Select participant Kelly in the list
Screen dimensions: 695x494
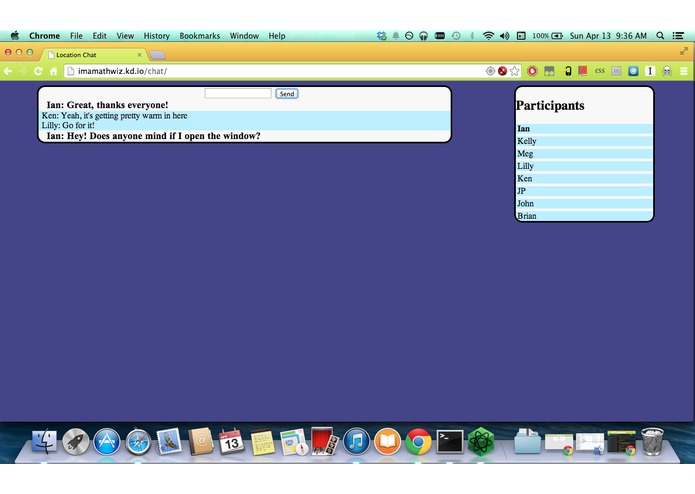[x=584, y=141]
